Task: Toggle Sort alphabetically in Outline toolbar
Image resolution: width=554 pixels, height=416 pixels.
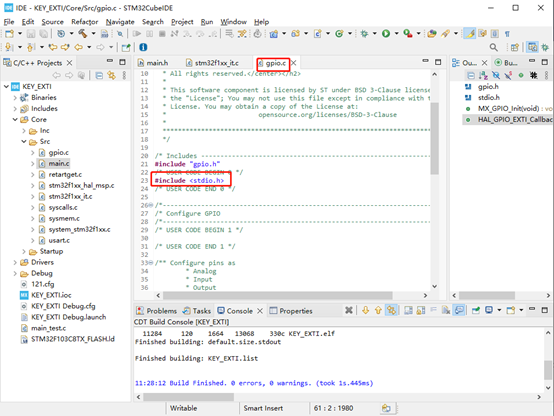Action: point(483,75)
